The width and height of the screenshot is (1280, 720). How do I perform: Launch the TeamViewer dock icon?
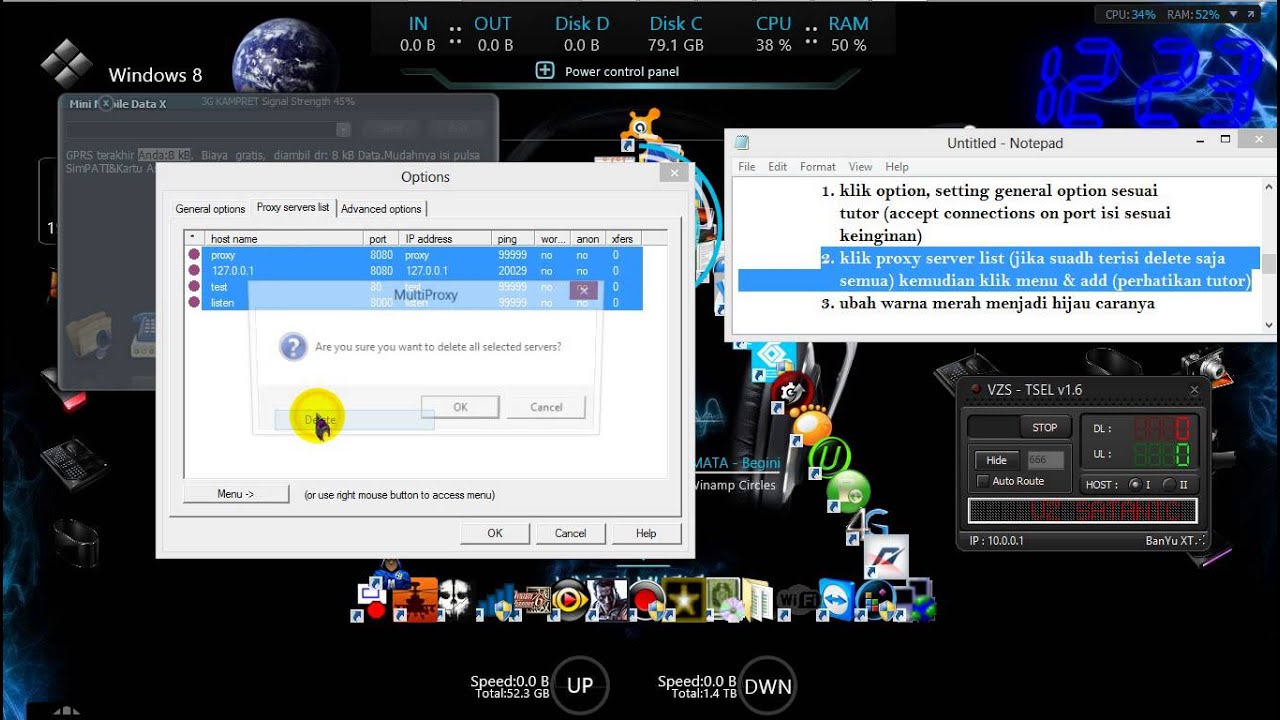836,600
